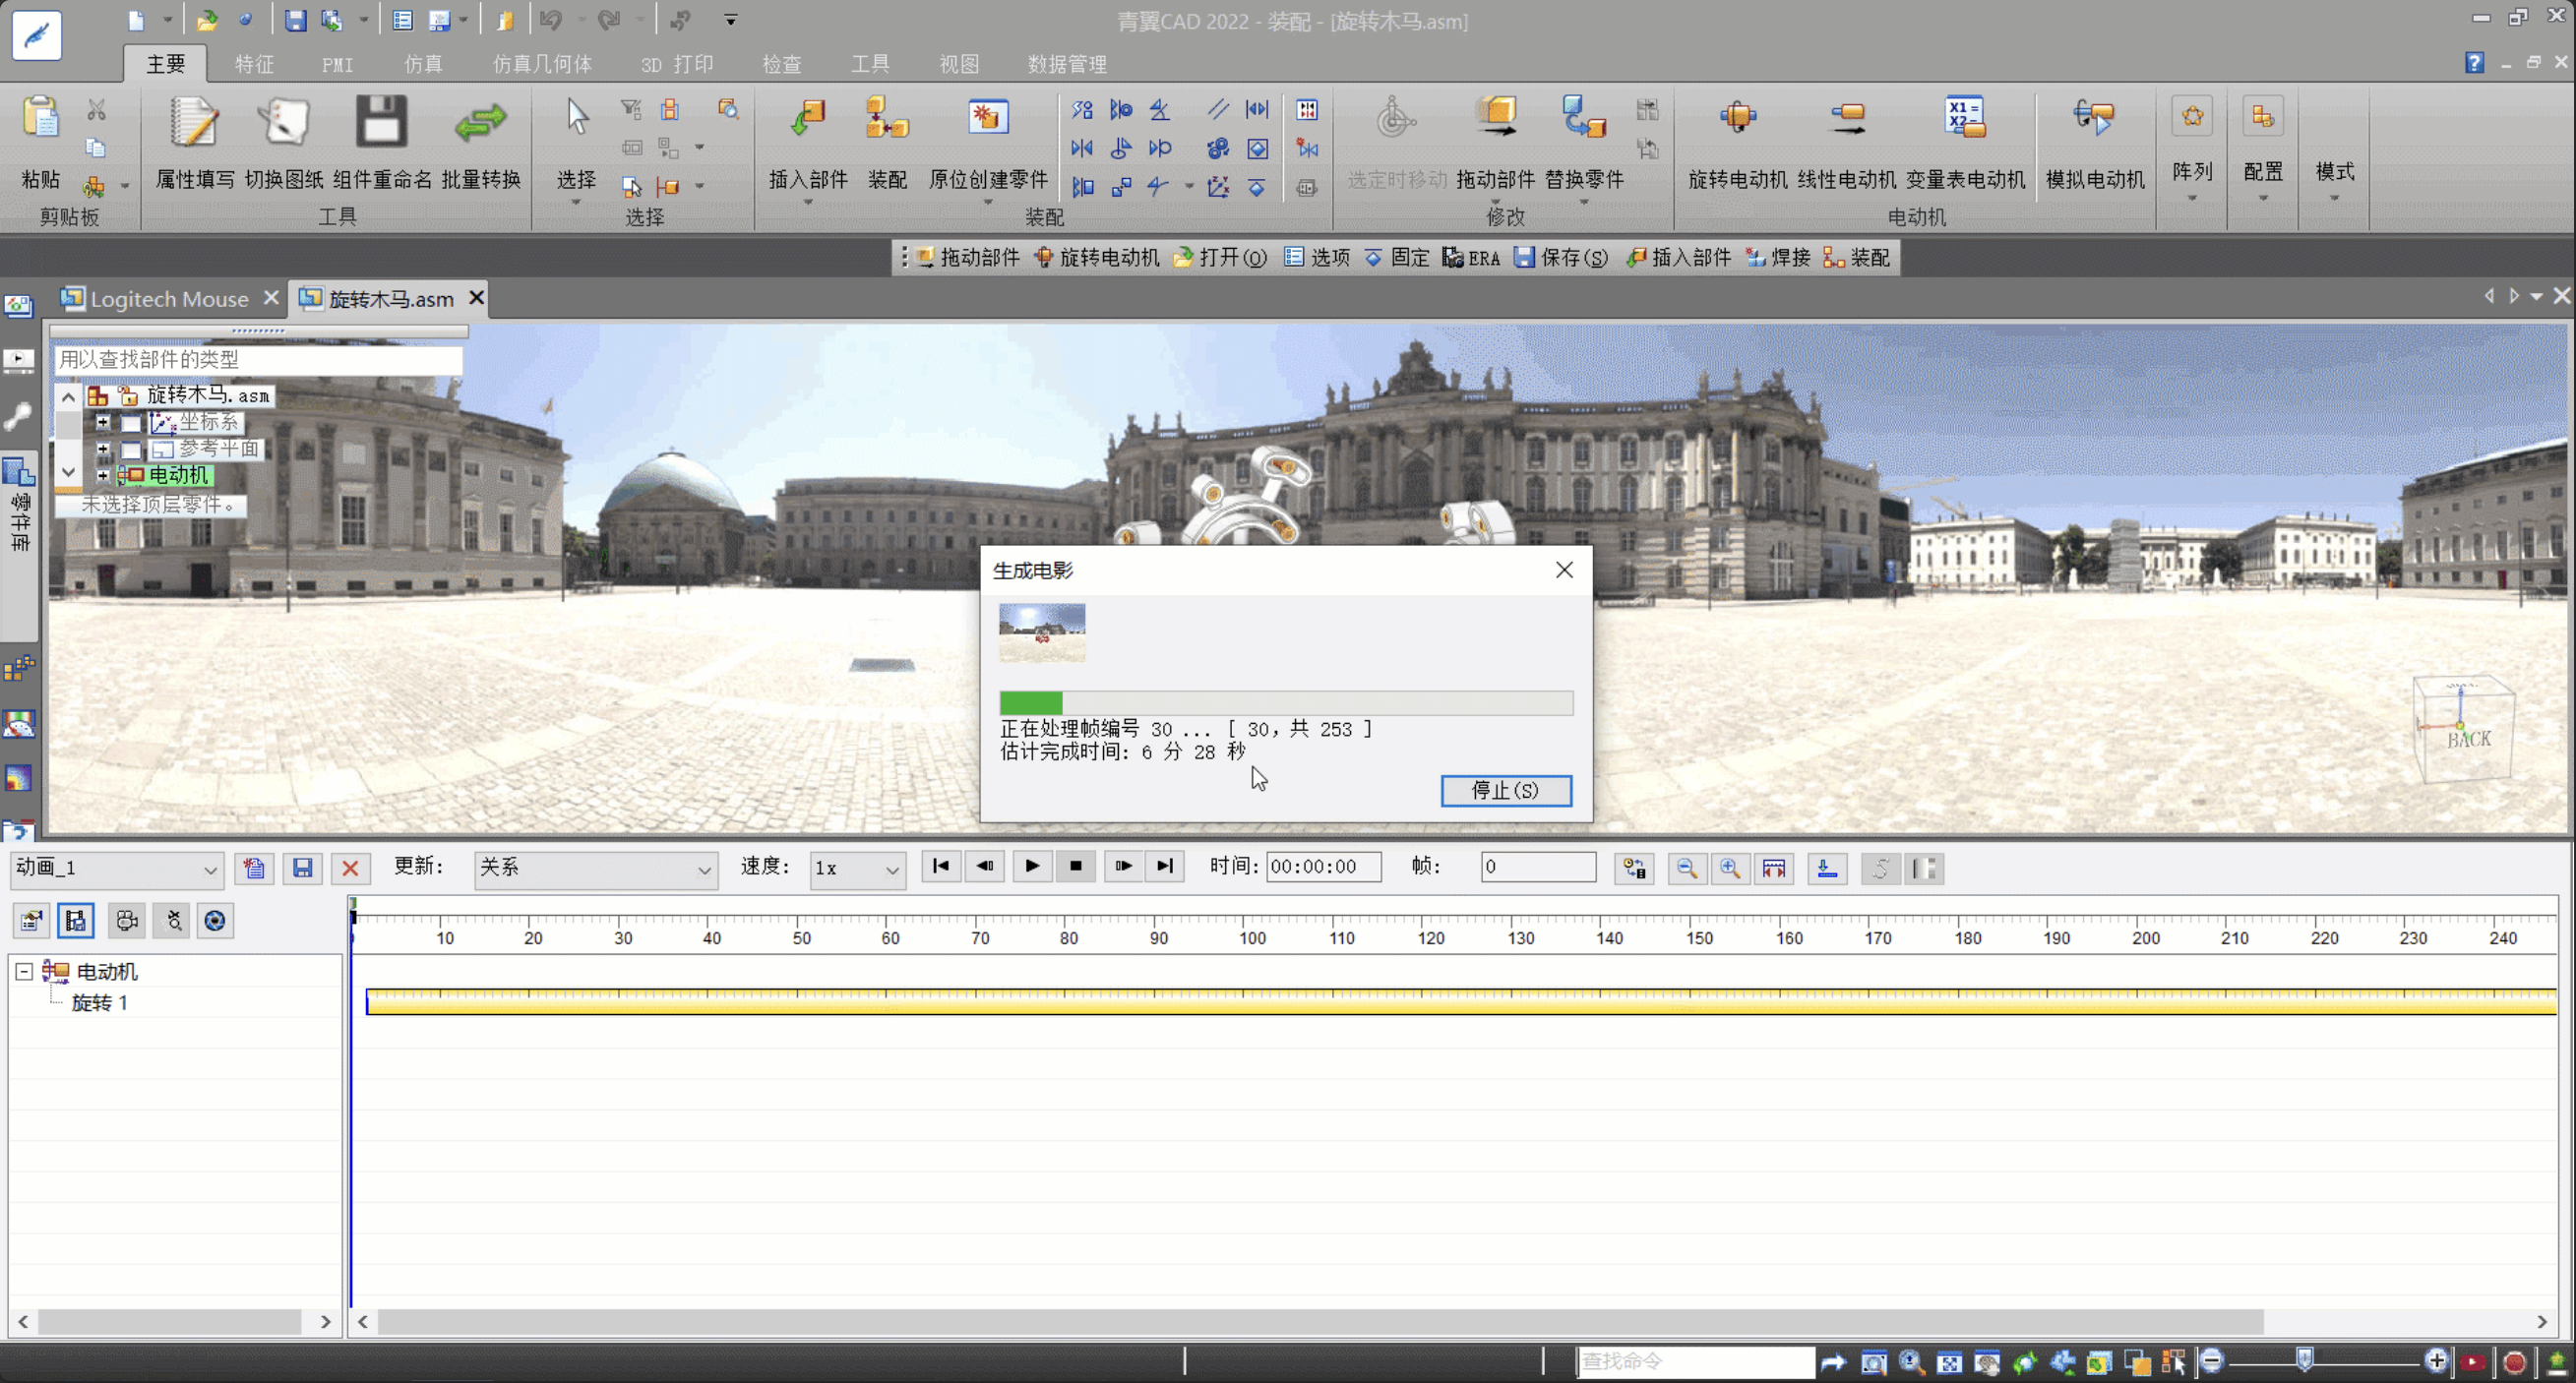This screenshot has width=2576, height=1383.
Task: Click the save icon in the animation toolbar
Action: (x=302, y=867)
